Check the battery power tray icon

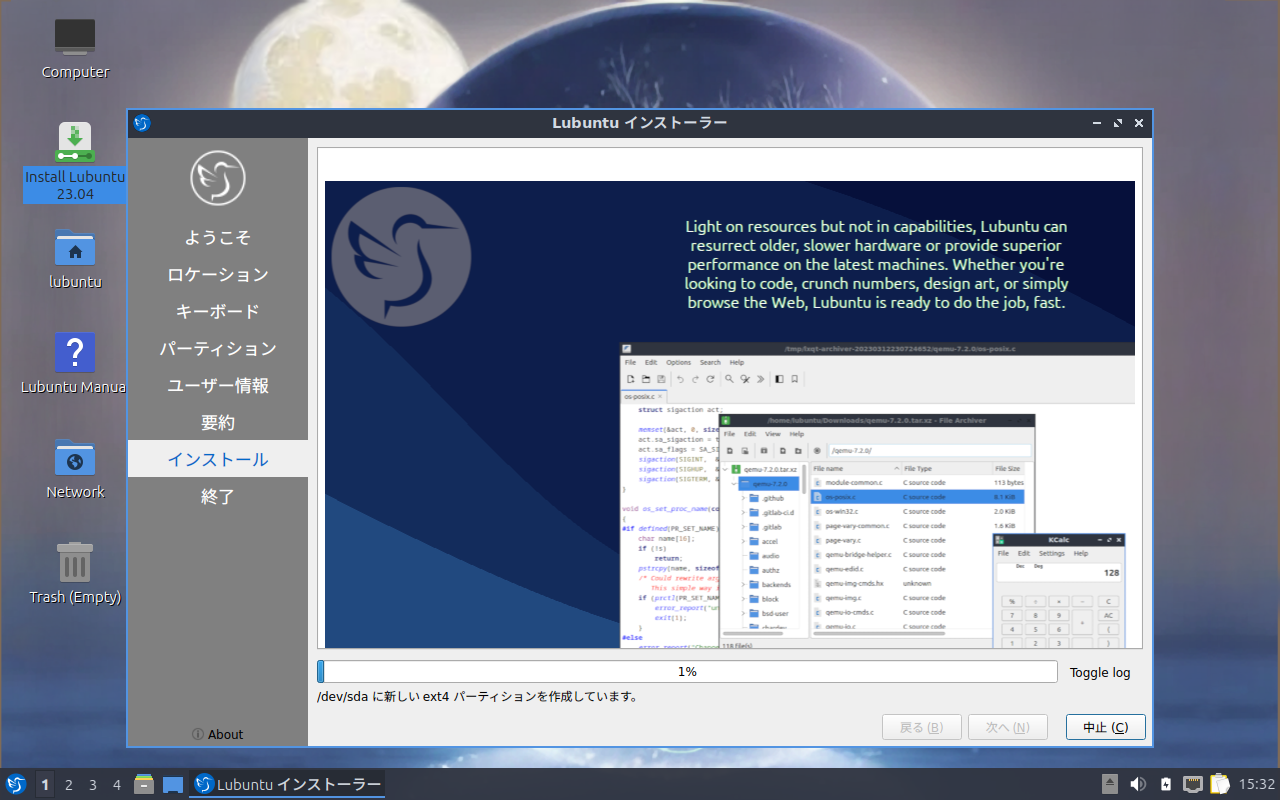(x=1165, y=784)
